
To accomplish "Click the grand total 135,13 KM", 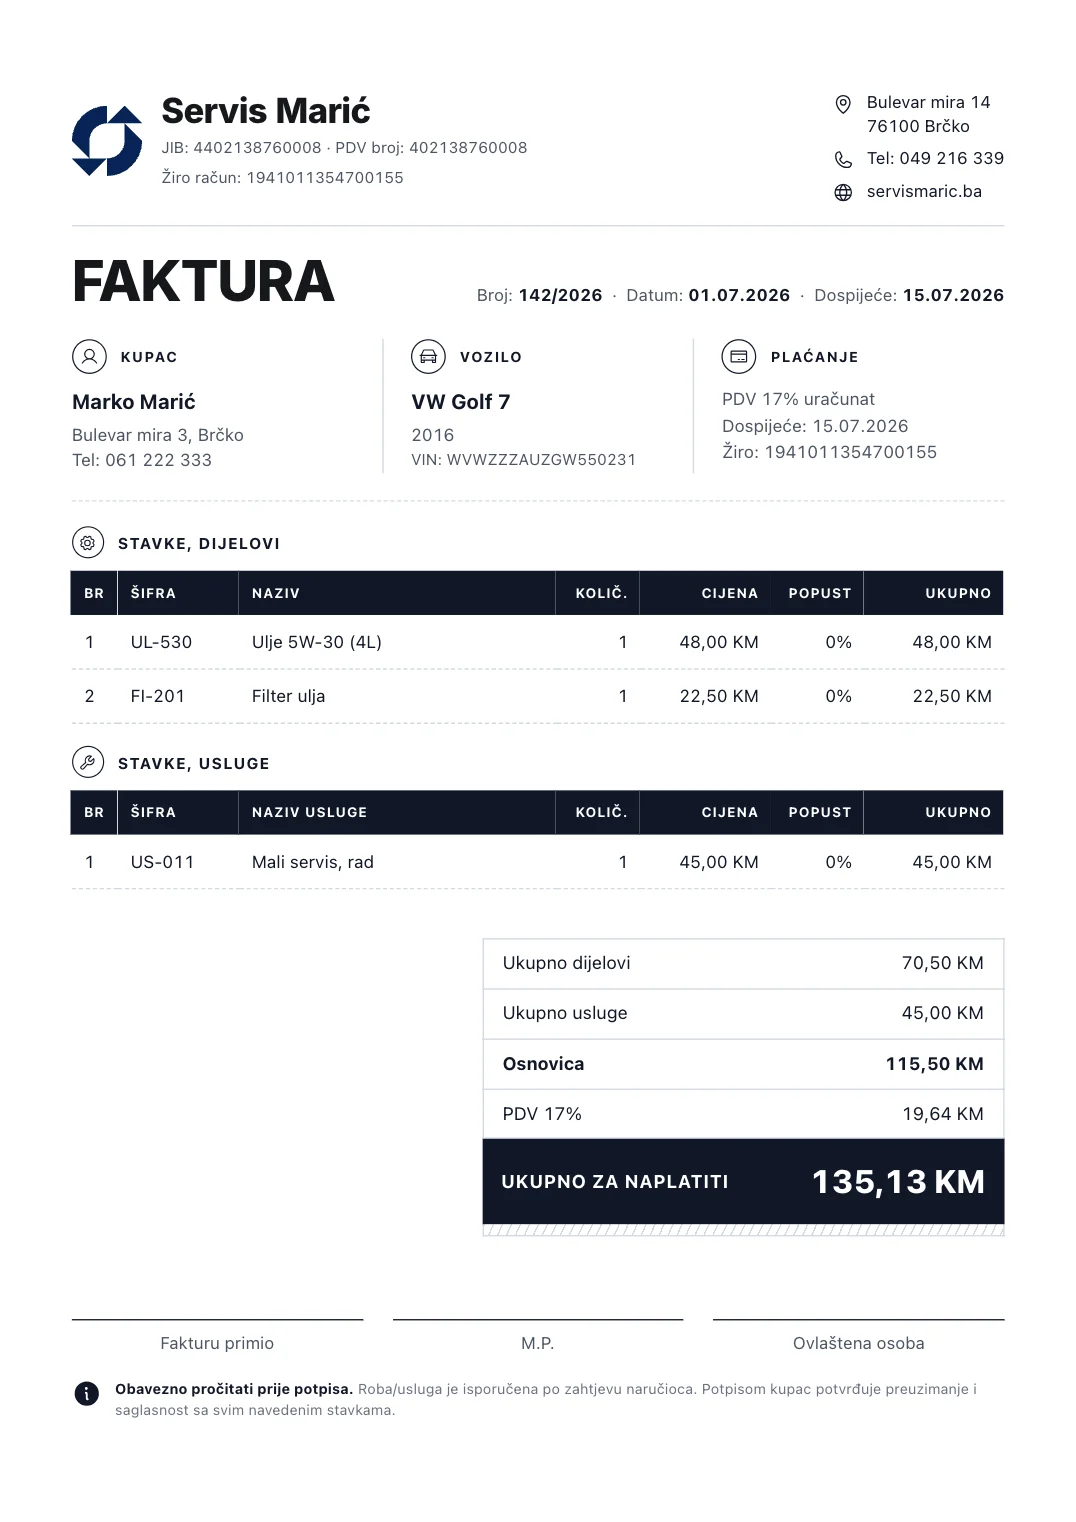I will [898, 1182].
